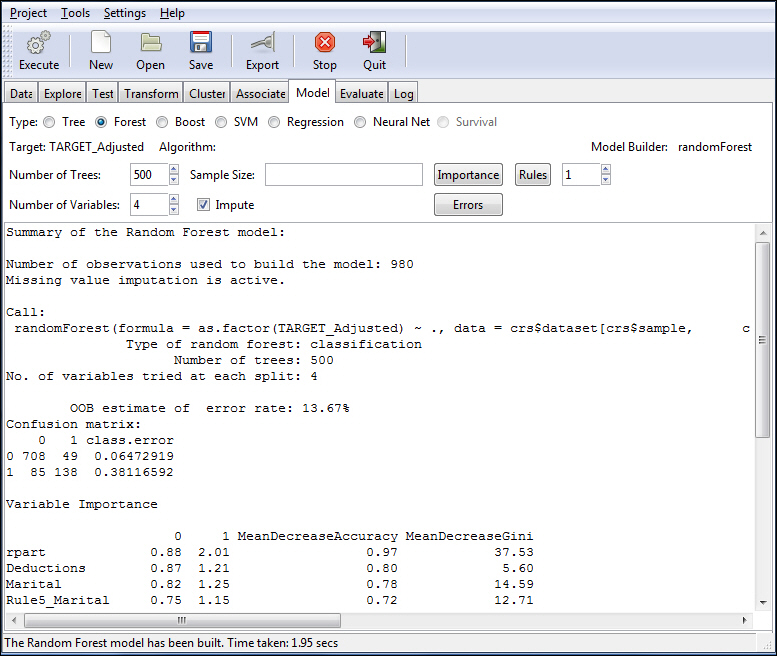Image resolution: width=777 pixels, height=656 pixels.
Task: Switch to the Explore tab
Action: [62, 94]
